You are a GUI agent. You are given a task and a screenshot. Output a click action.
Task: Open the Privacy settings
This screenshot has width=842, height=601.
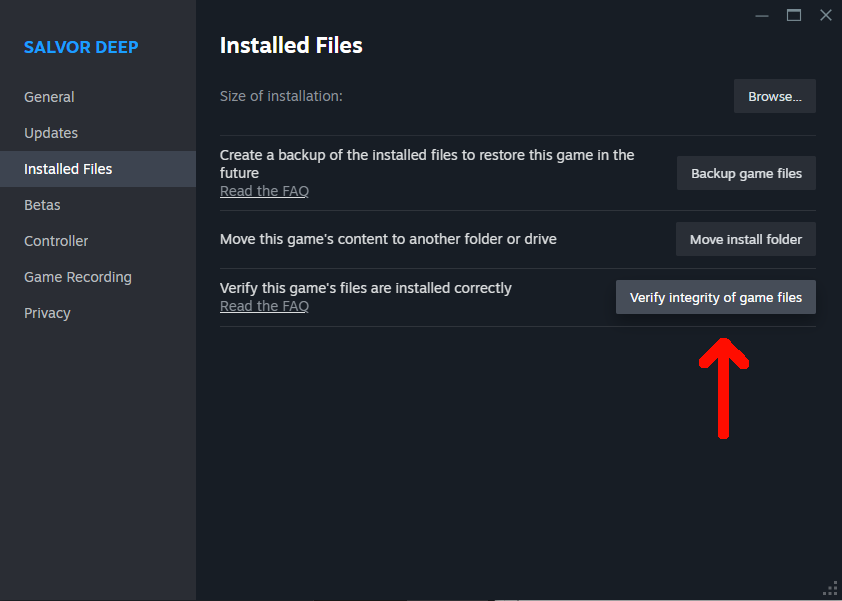point(47,313)
